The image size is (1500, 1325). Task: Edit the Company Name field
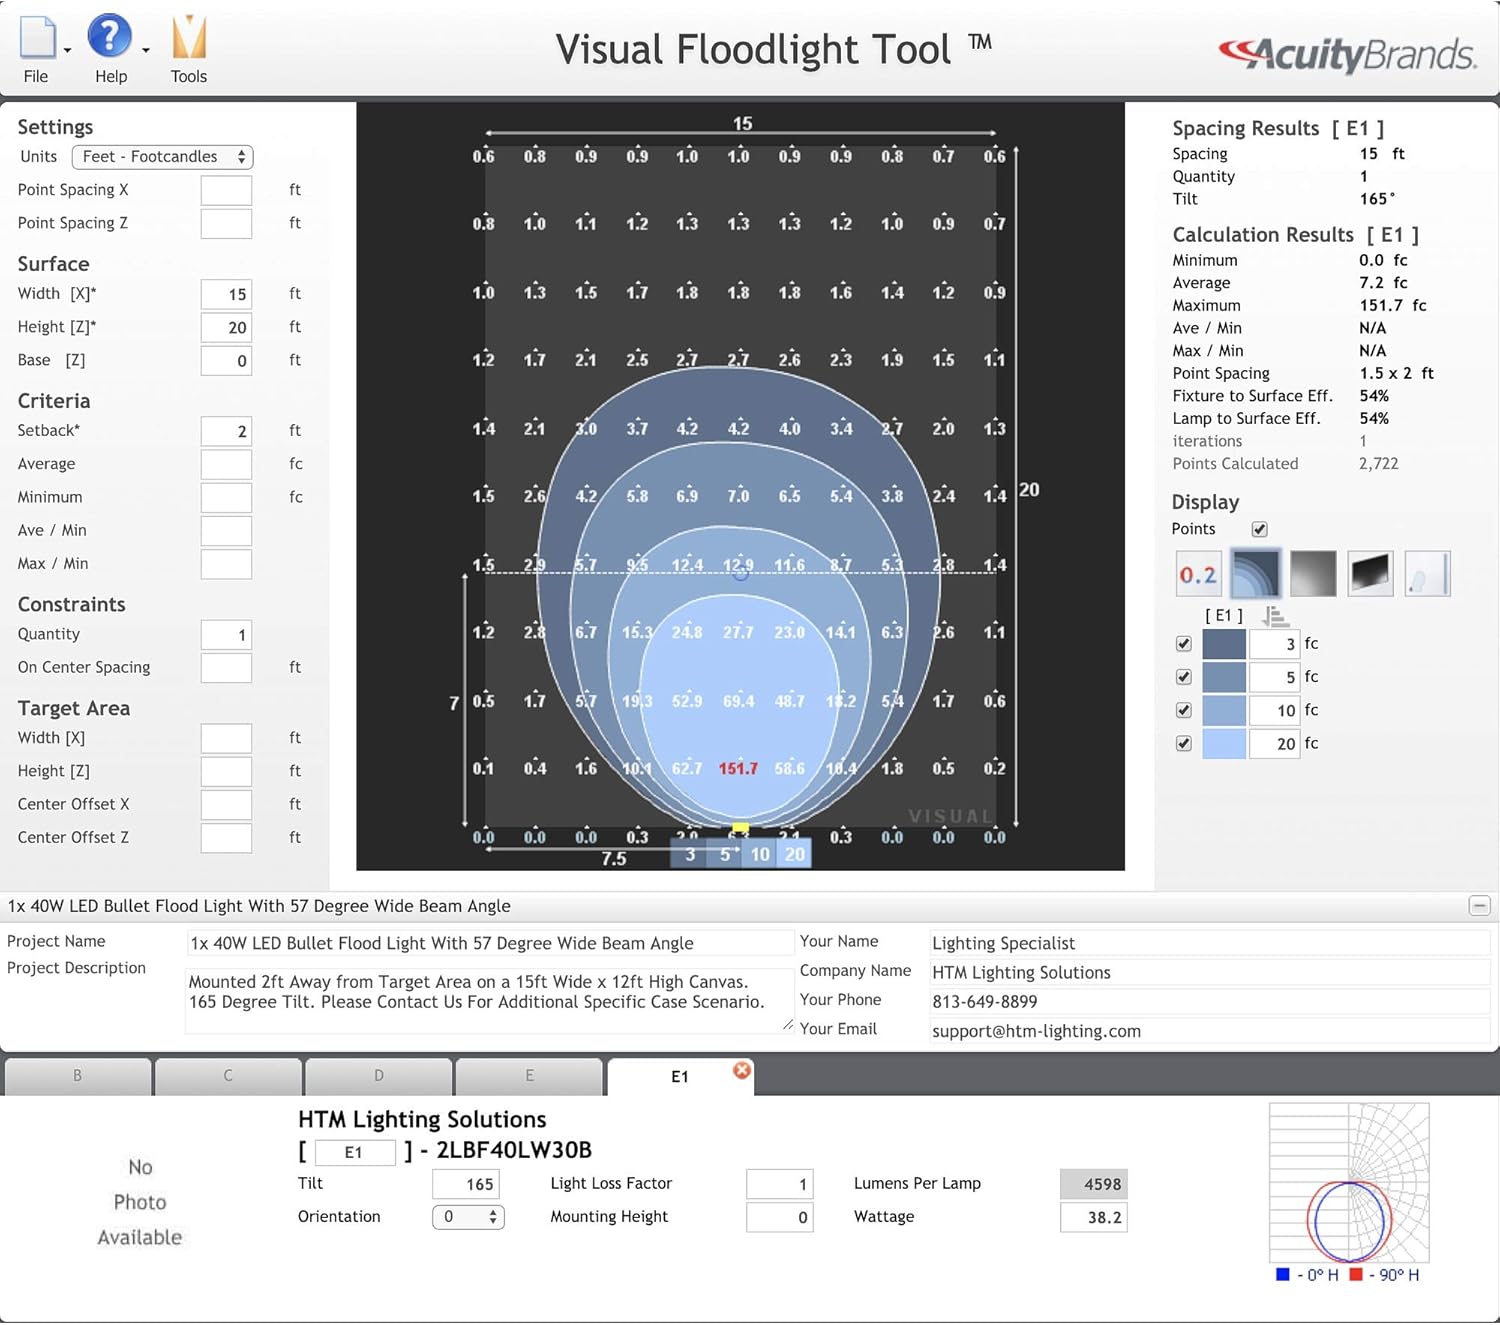click(1210, 972)
